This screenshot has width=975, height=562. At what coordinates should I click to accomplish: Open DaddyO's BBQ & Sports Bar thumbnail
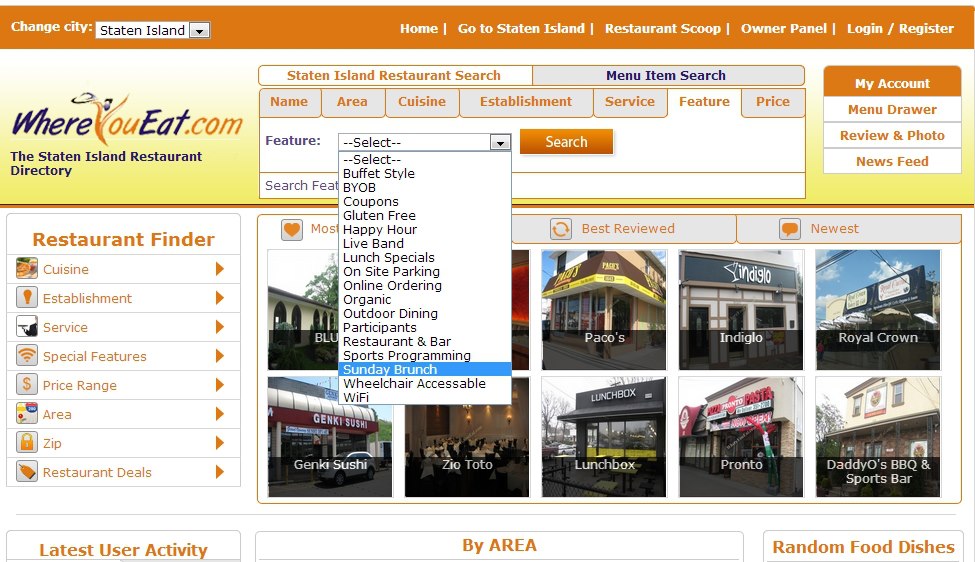point(878,436)
